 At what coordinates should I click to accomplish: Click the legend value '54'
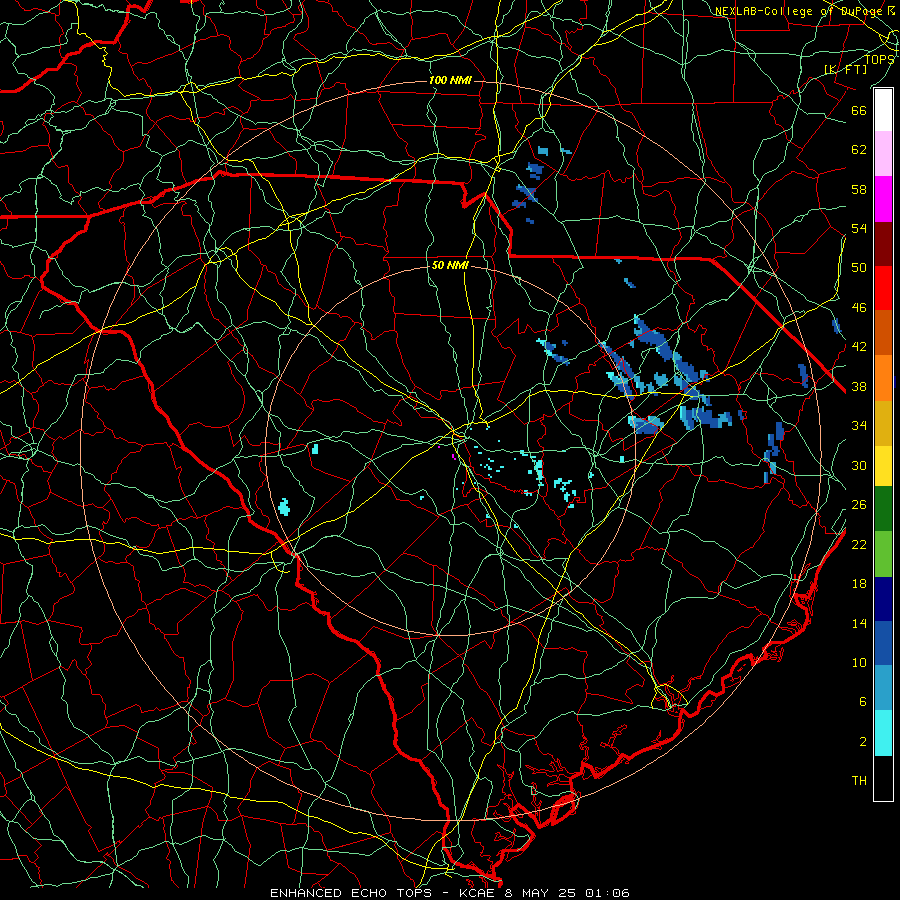(859, 228)
